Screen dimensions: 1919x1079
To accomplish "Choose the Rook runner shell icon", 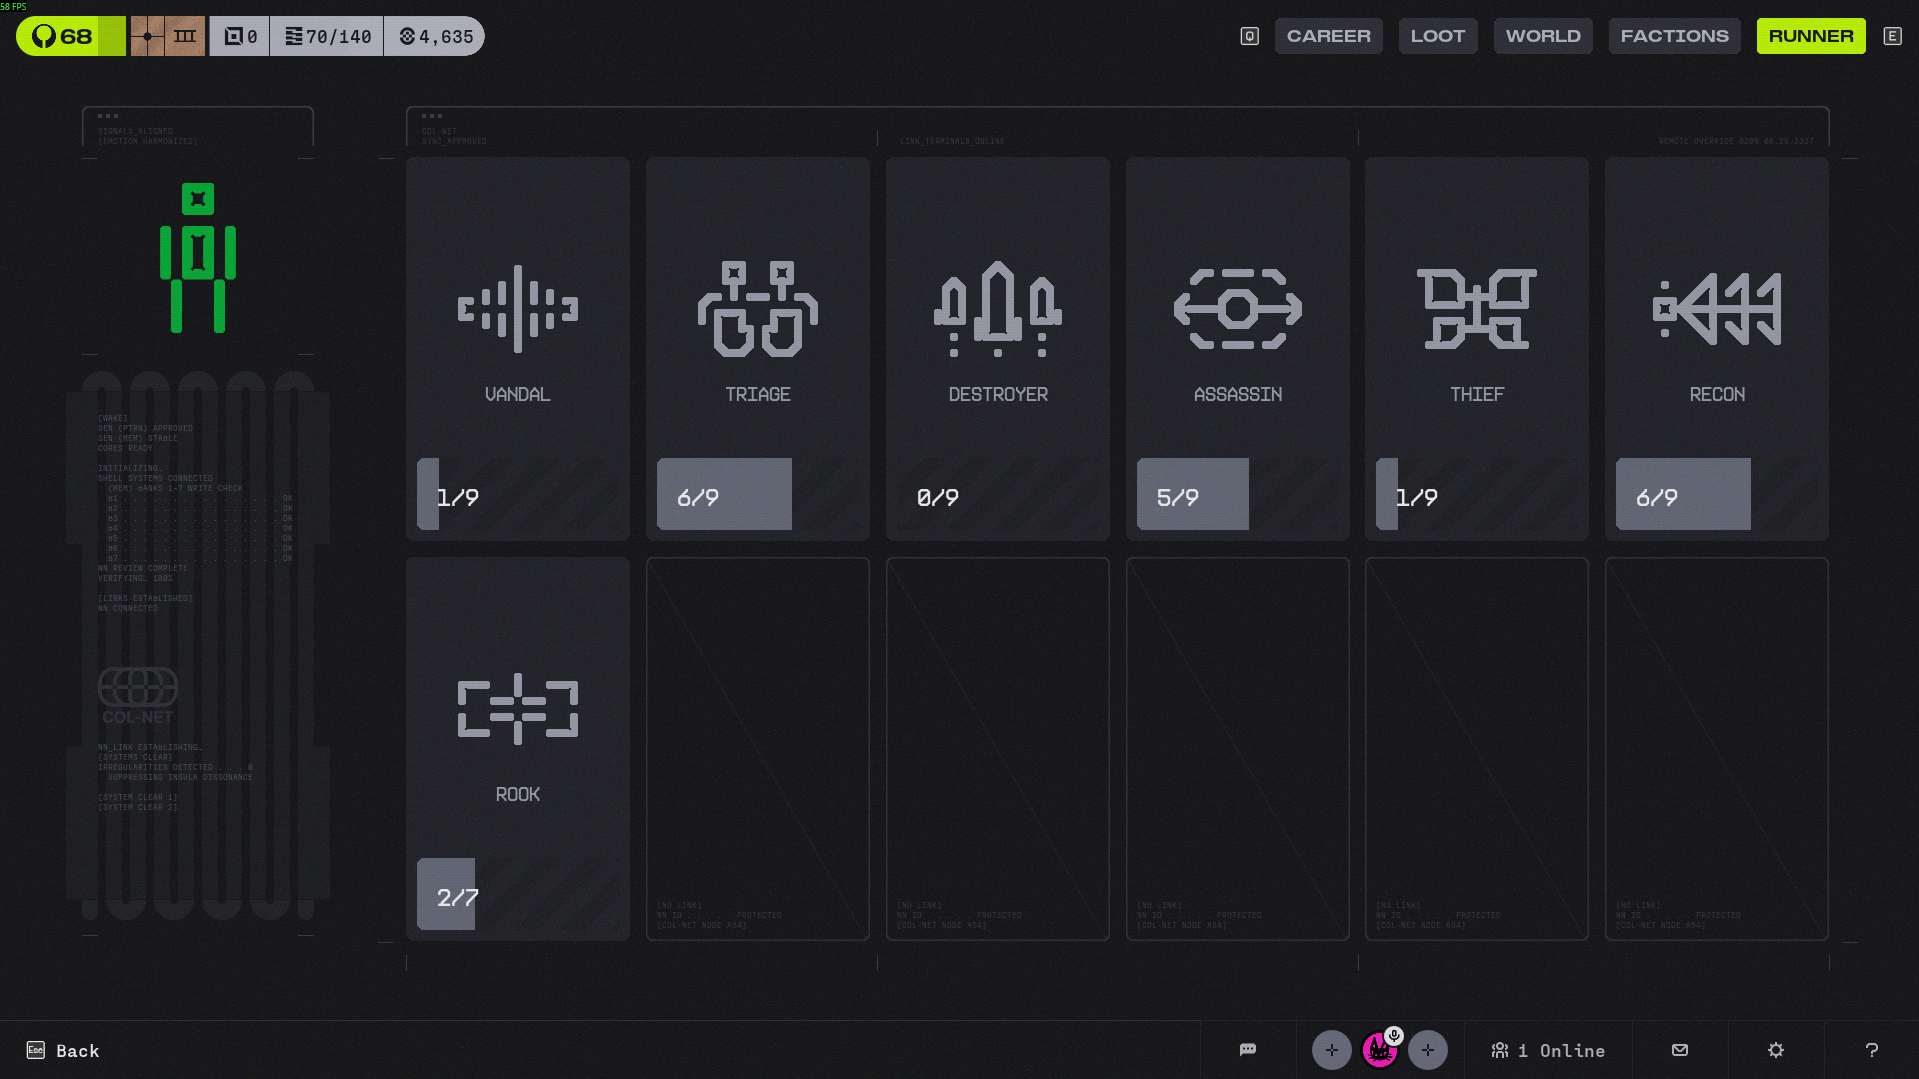I will (x=517, y=709).
